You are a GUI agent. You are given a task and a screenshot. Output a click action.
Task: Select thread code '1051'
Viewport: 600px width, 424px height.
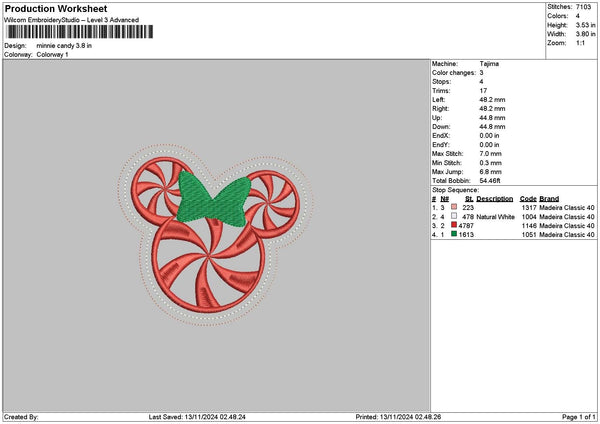tap(529, 235)
